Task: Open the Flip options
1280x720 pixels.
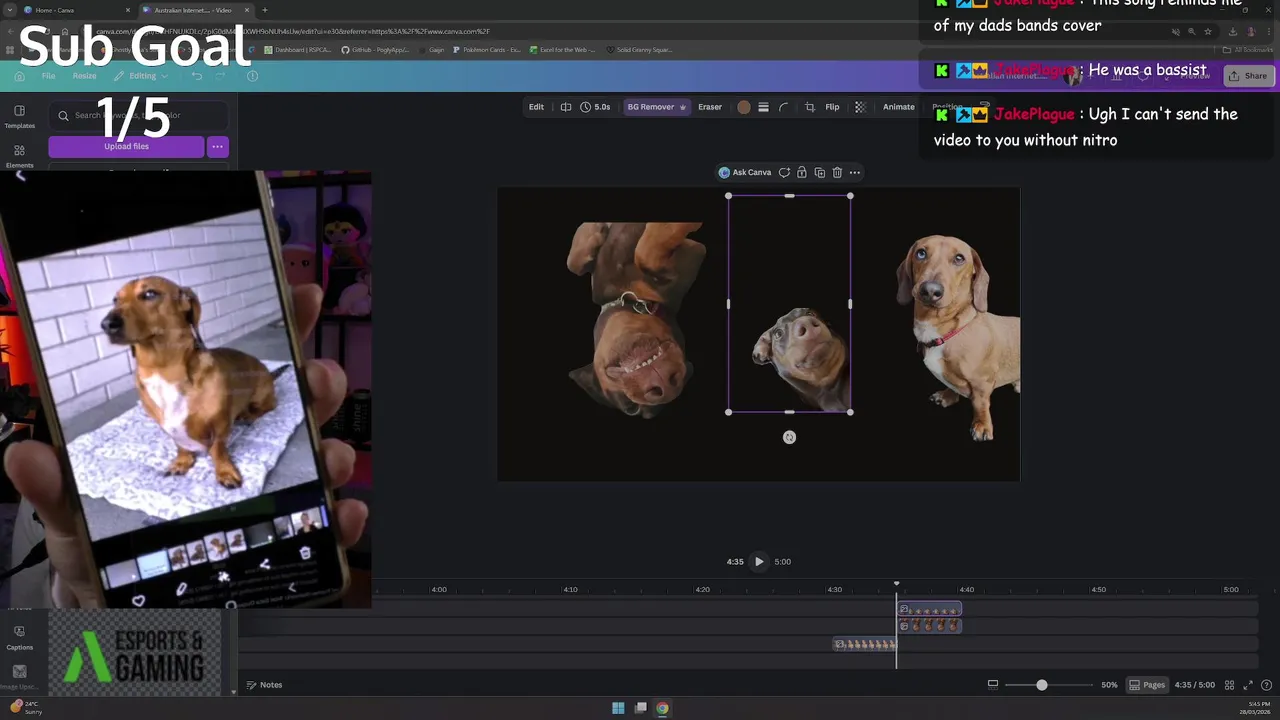Action: [x=832, y=107]
